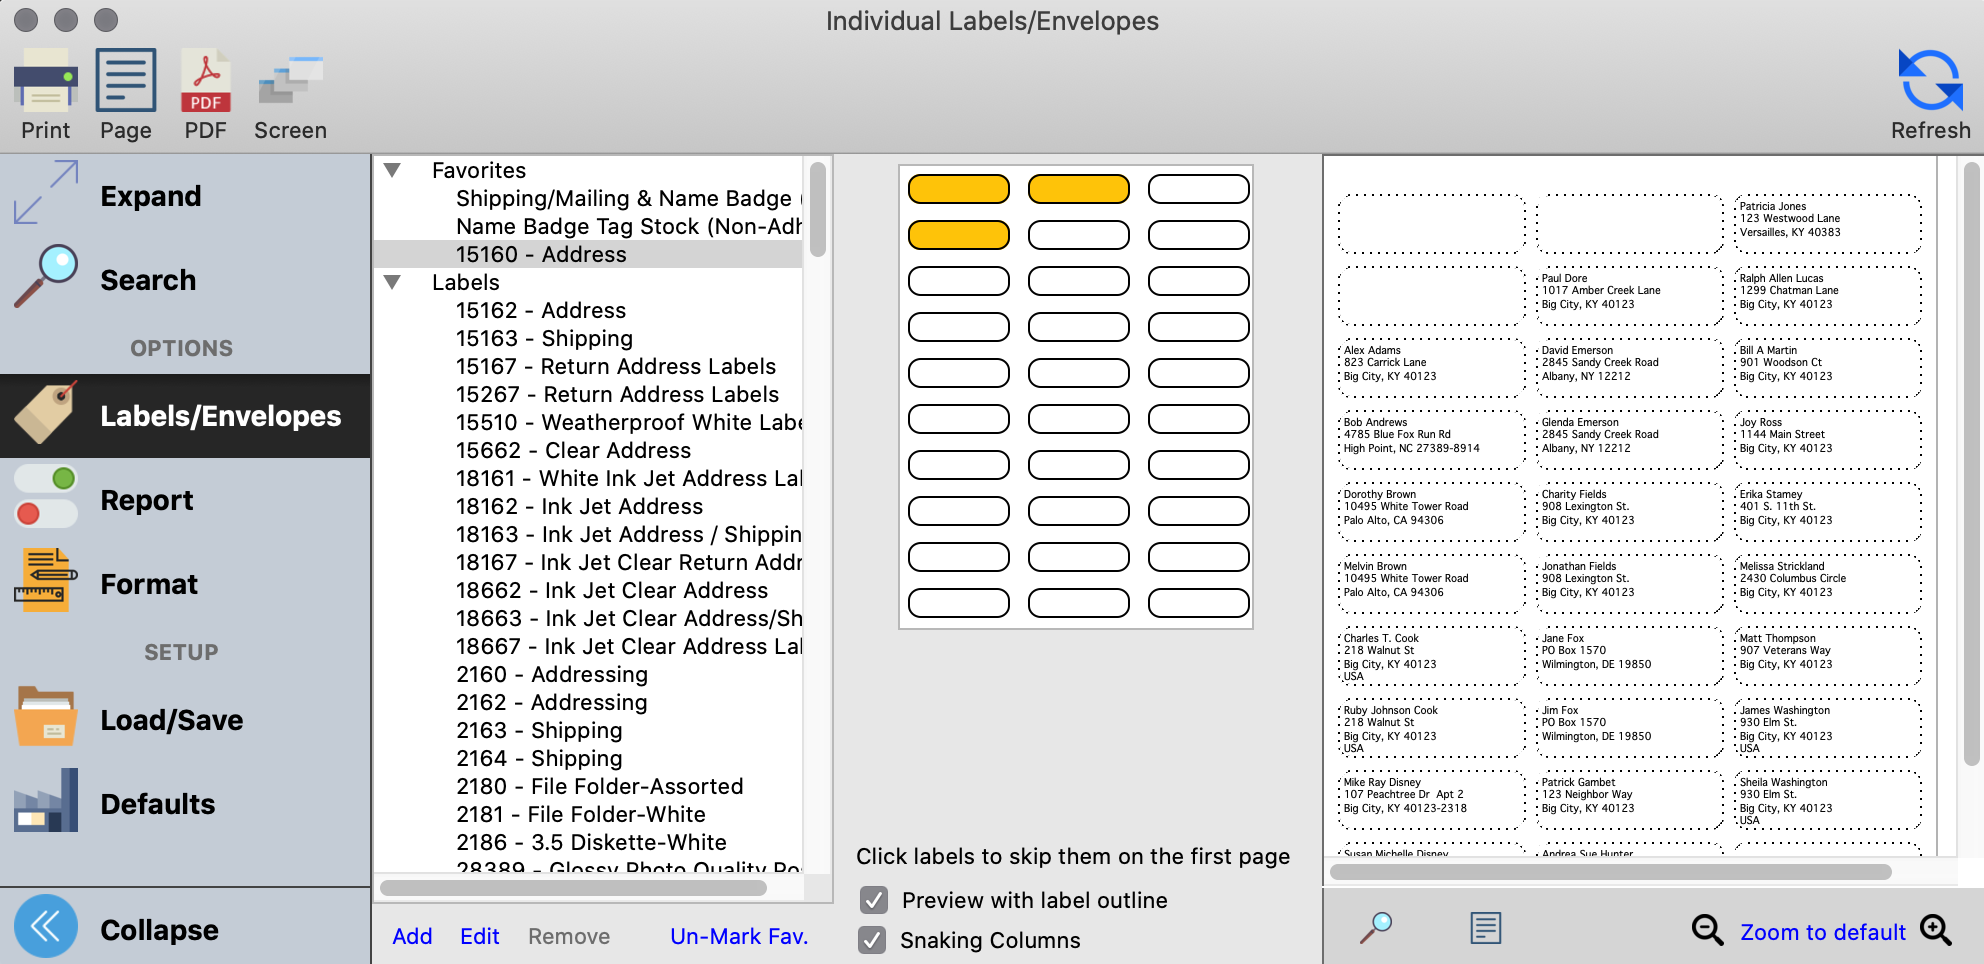Click the Collapse label text
The image size is (1984, 964).
[x=159, y=930]
